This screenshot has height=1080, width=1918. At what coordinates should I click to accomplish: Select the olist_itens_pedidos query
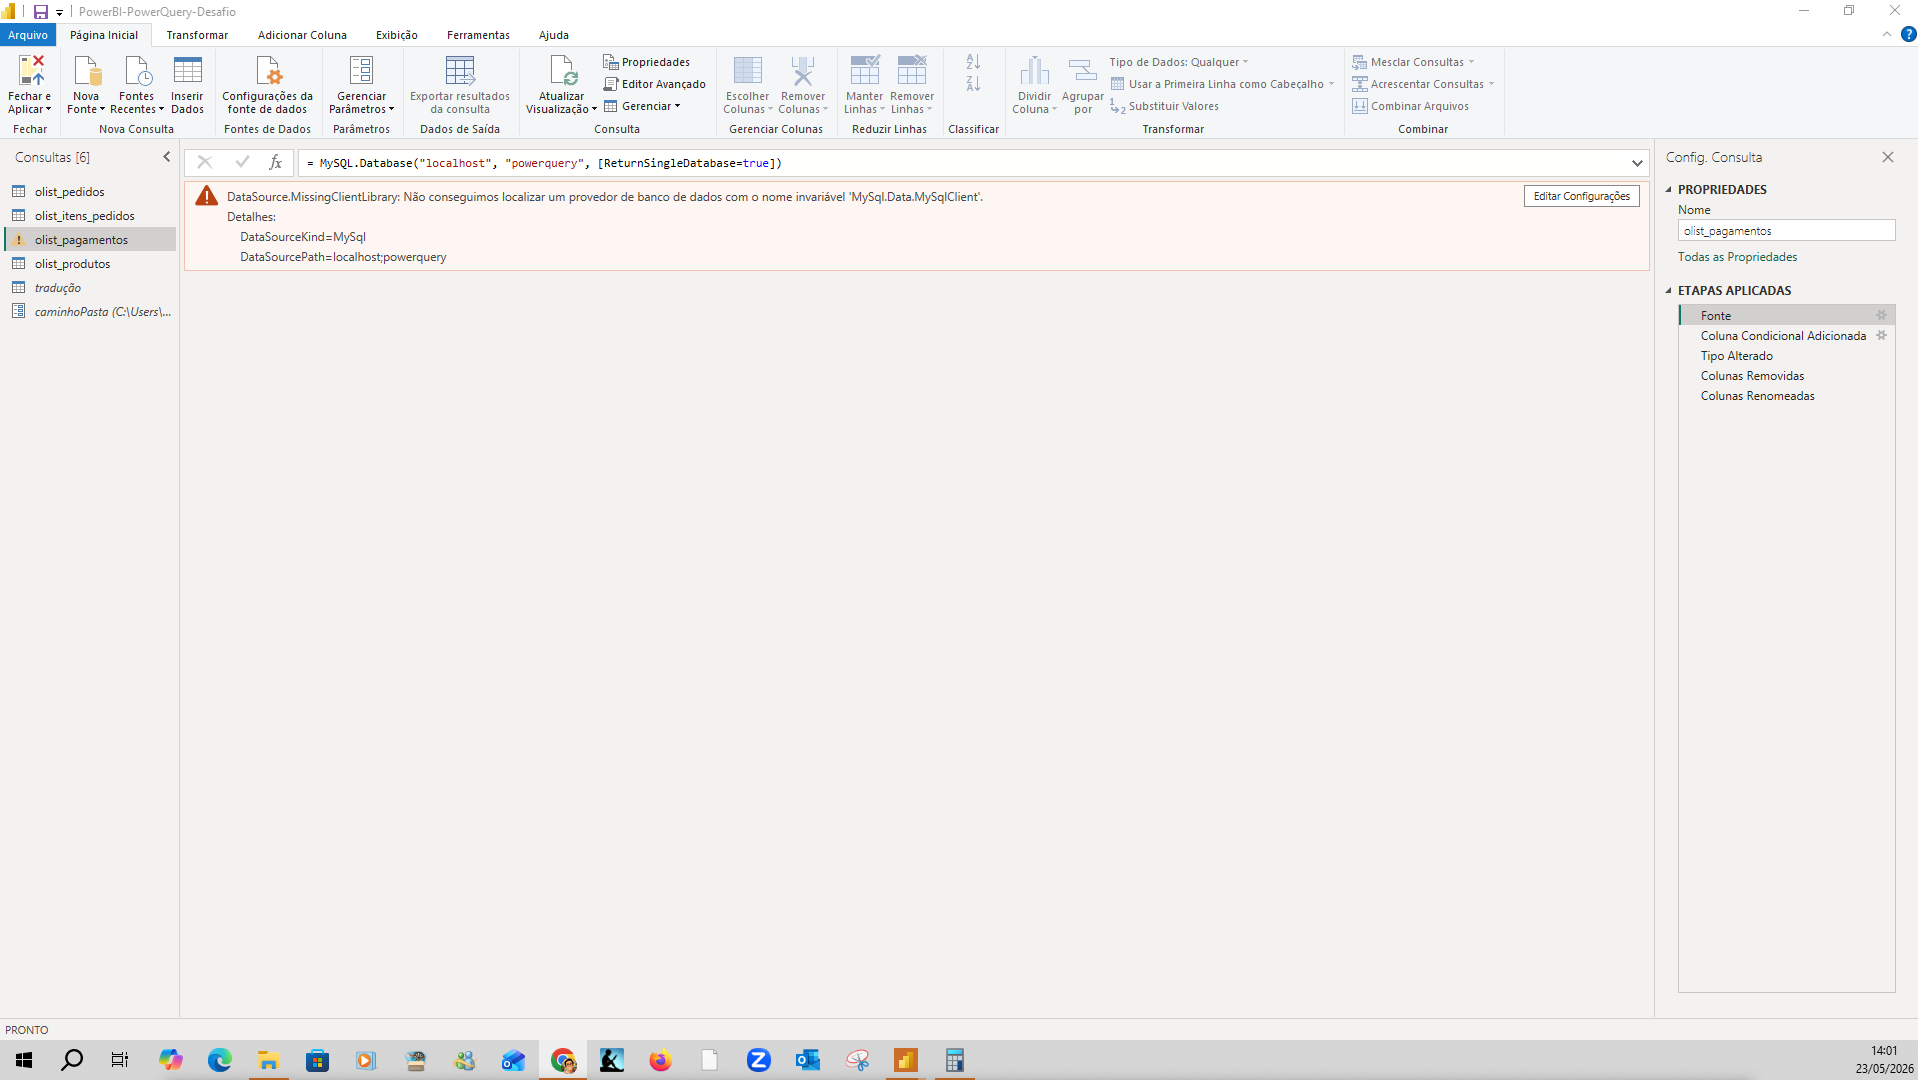pyautogui.click(x=90, y=215)
